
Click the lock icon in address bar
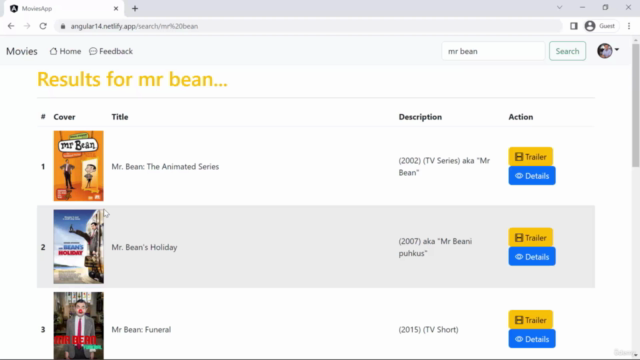pos(62,26)
